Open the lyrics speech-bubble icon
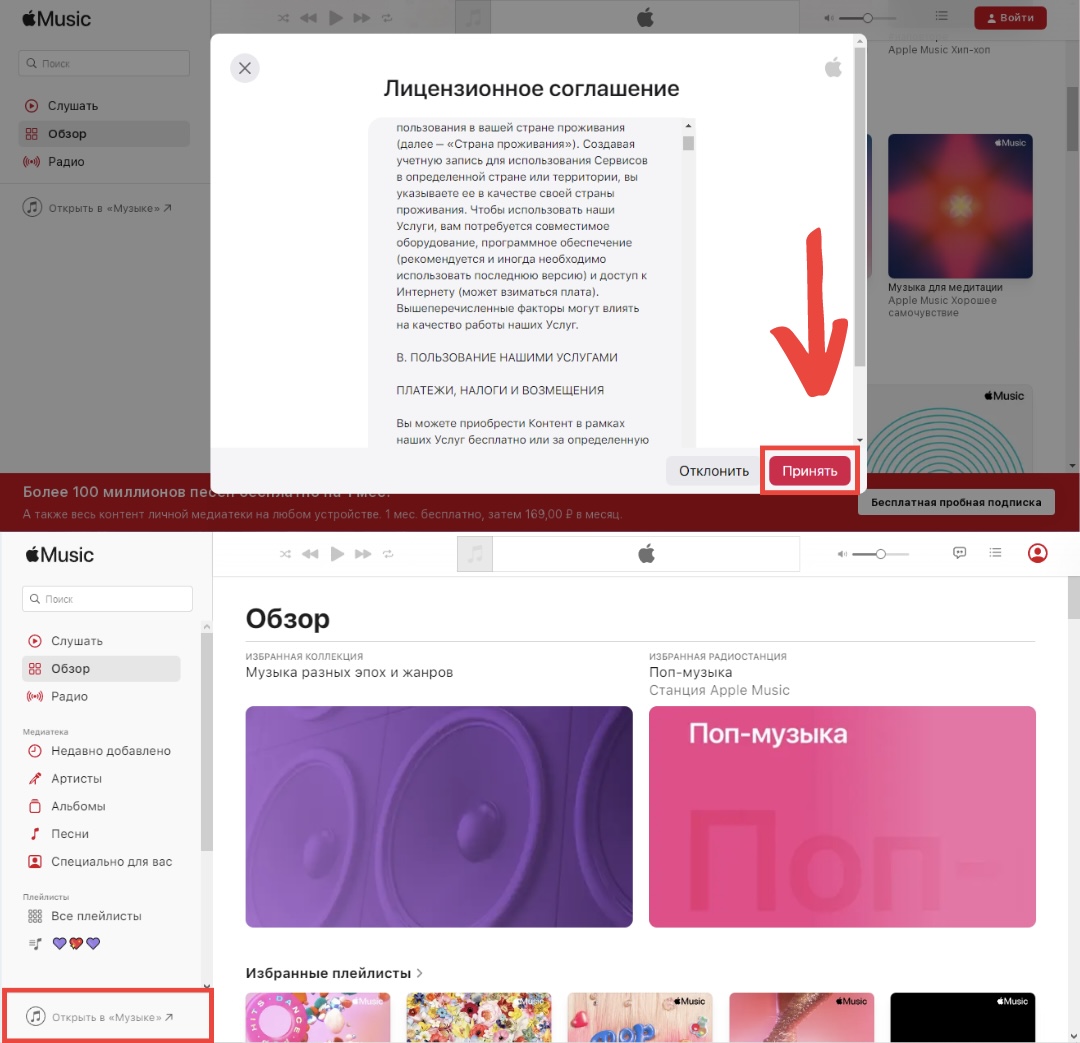 coord(959,553)
